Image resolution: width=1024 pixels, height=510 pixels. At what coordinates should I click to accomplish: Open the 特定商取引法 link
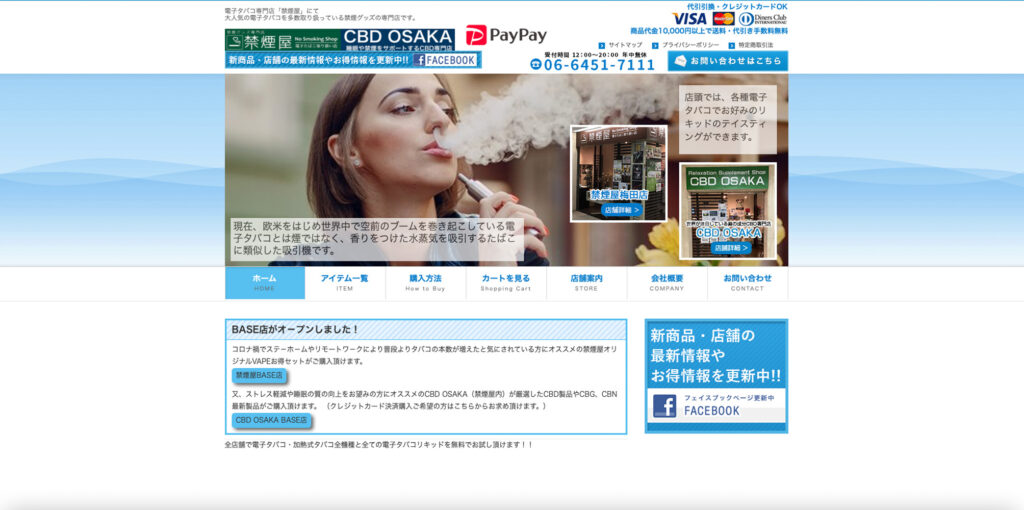coord(755,45)
